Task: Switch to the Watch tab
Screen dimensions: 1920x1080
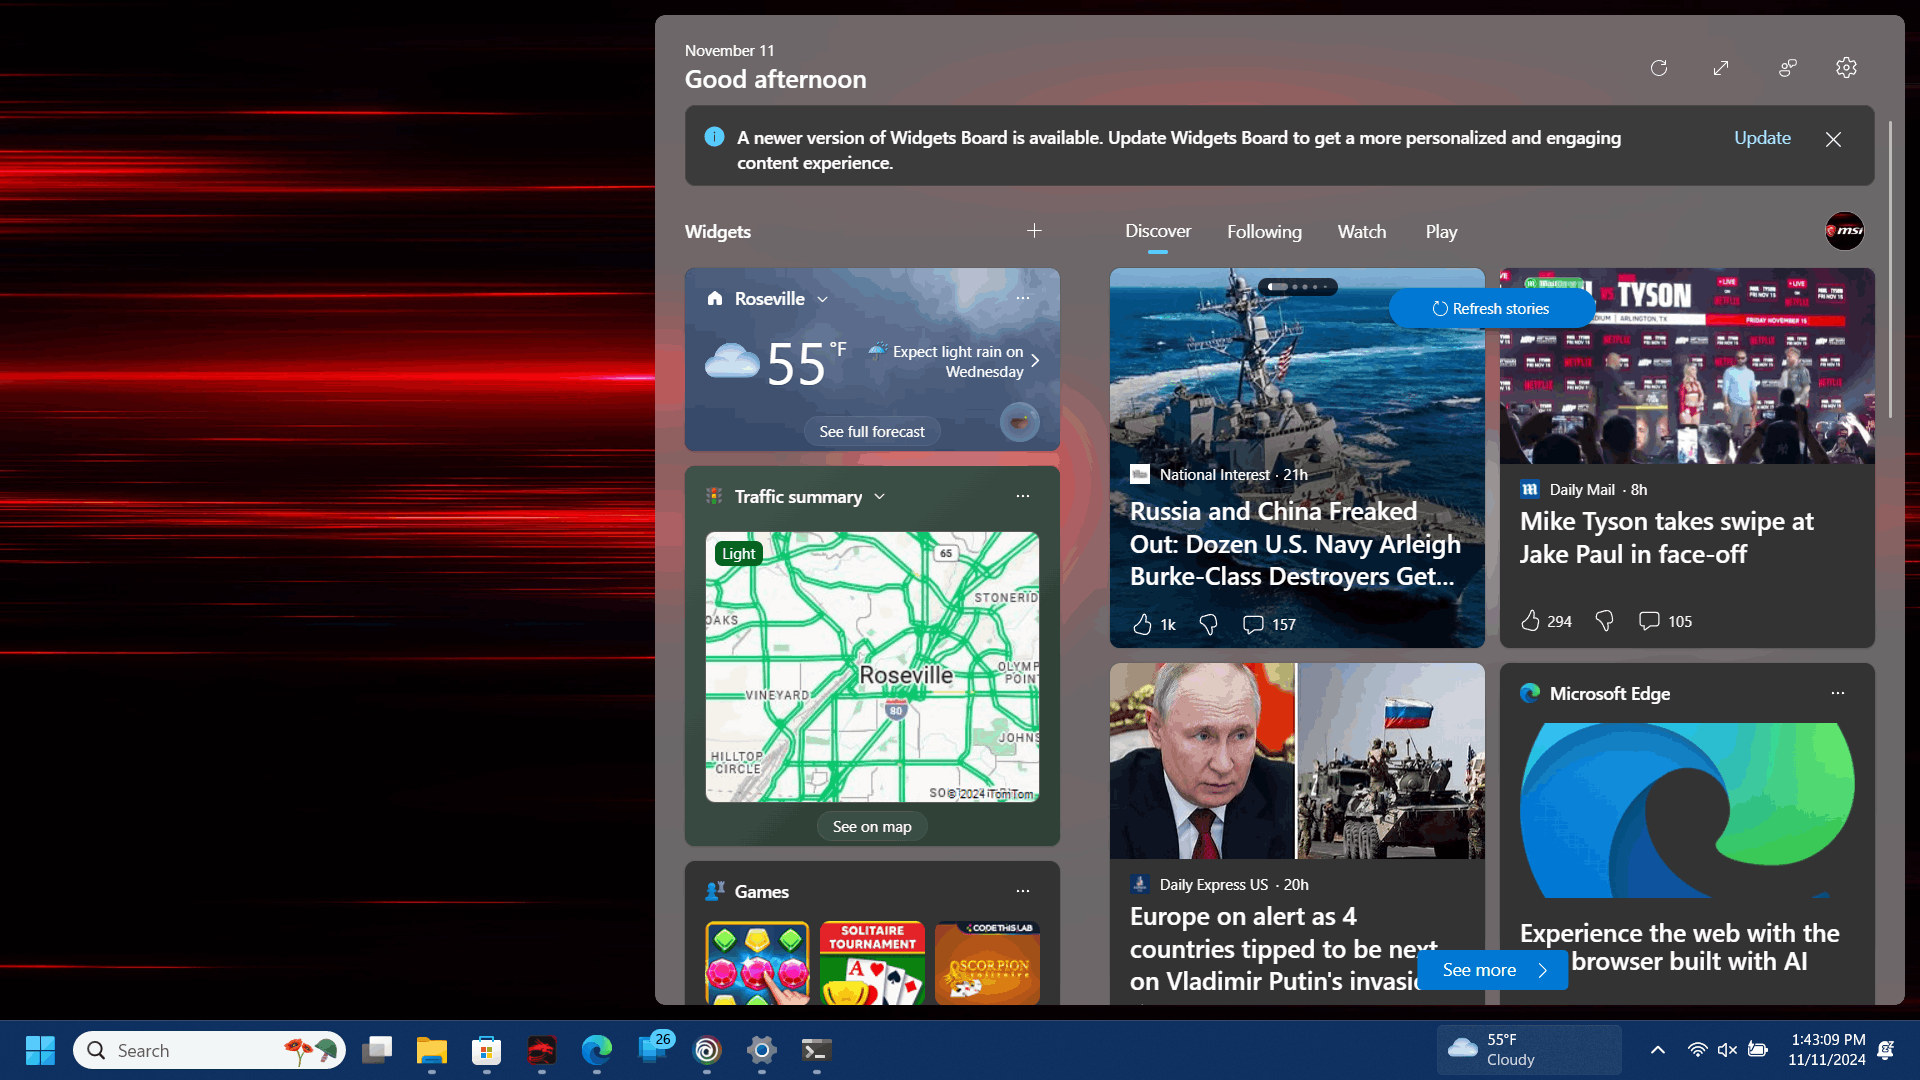Action: click(x=1361, y=232)
